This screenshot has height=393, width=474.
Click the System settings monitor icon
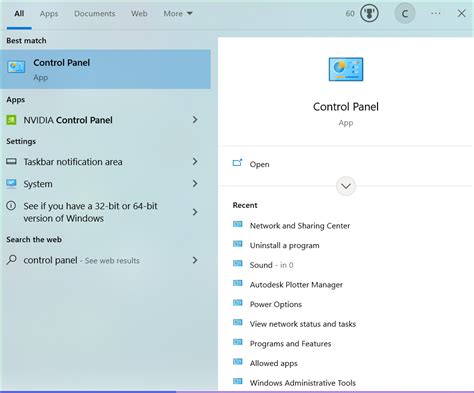tap(11, 184)
